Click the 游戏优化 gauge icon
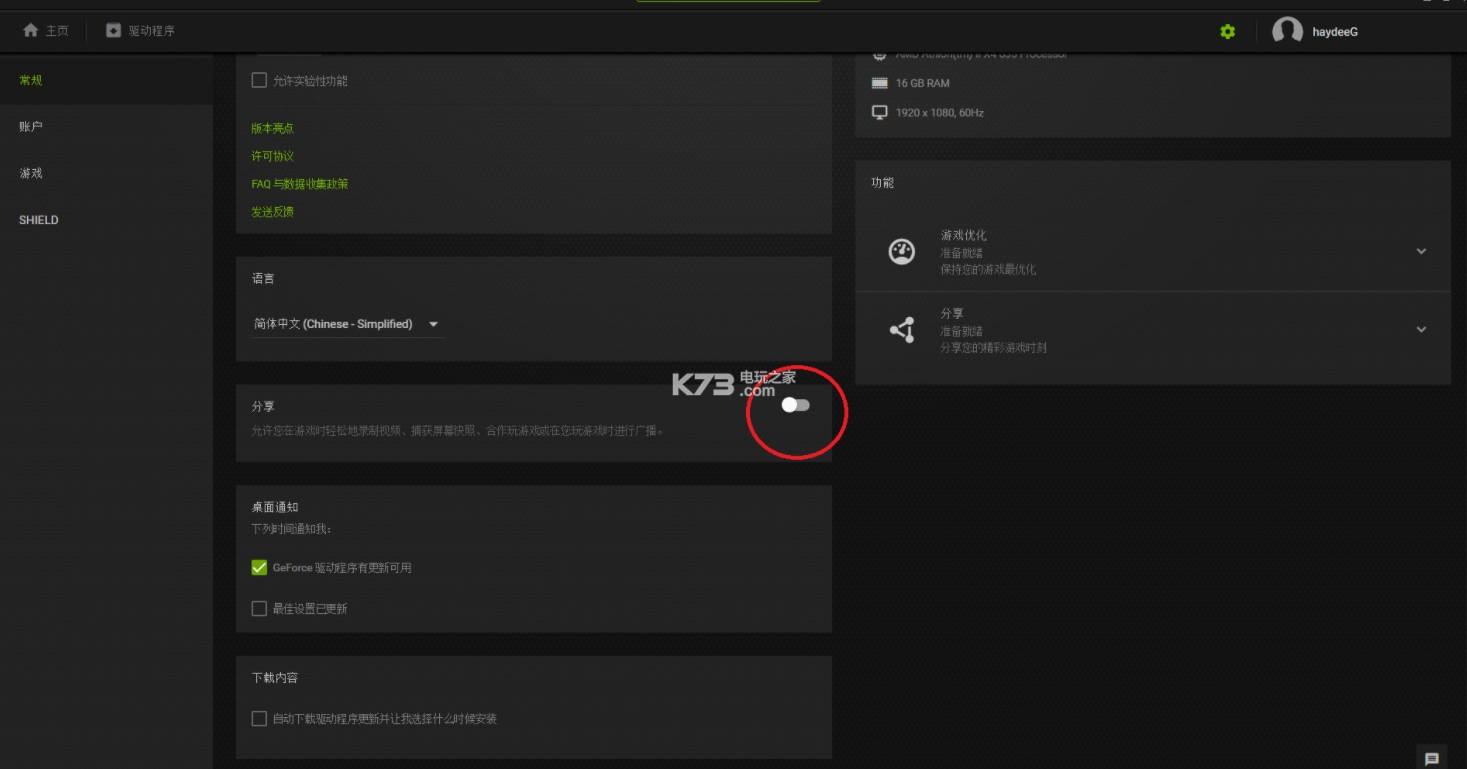The height and width of the screenshot is (769, 1467). tap(902, 251)
